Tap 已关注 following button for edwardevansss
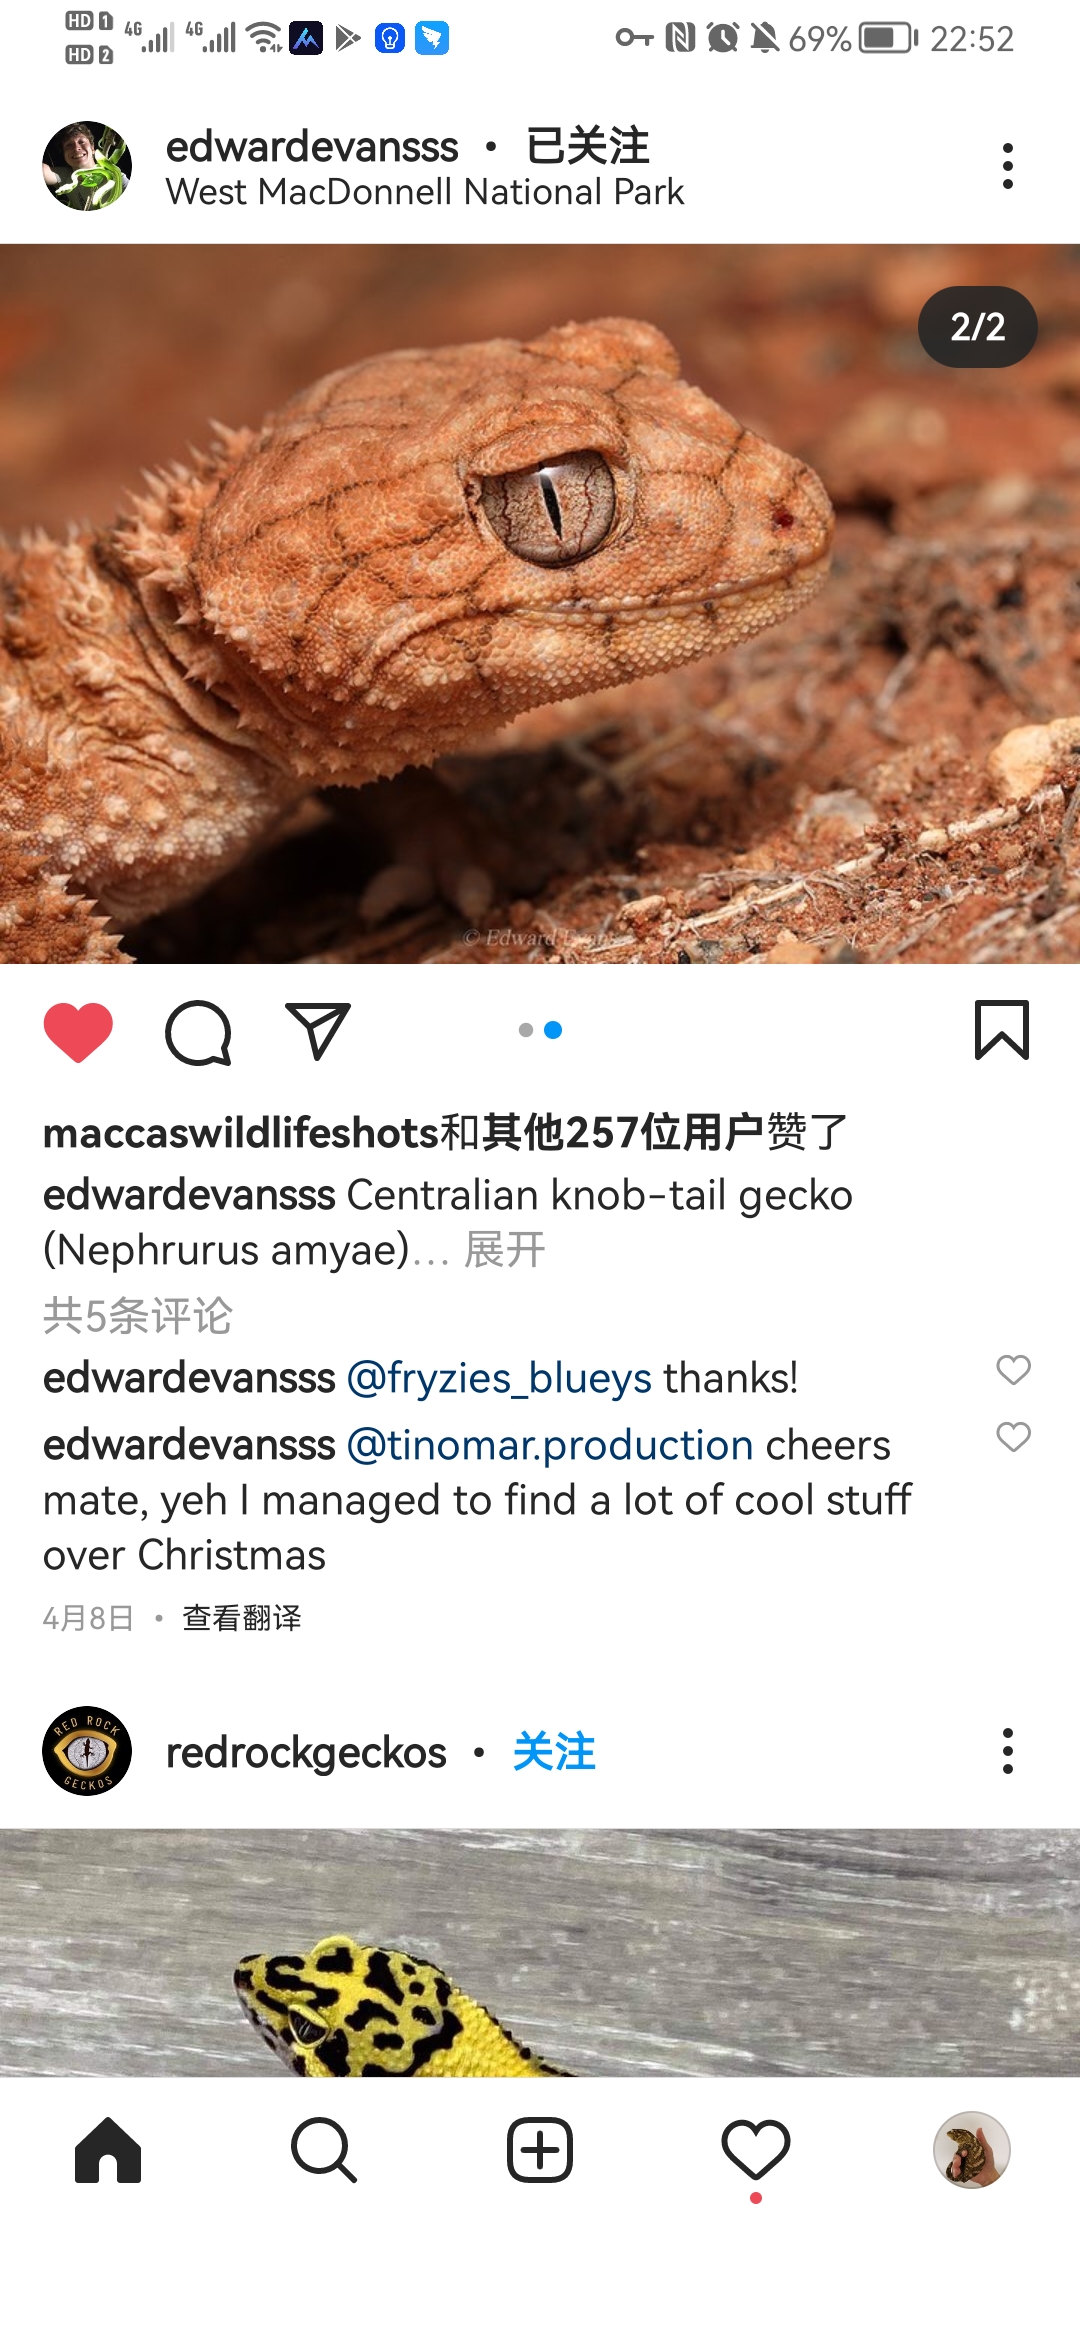This screenshot has height=2340, width=1080. [588, 146]
